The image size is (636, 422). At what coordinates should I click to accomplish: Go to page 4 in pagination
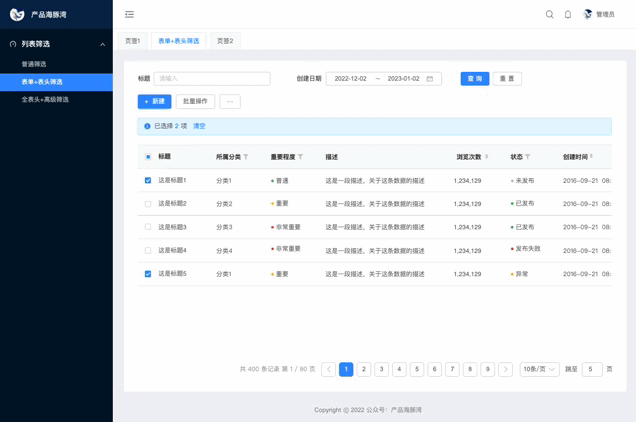pyautogui.click(x=399, y=369)
